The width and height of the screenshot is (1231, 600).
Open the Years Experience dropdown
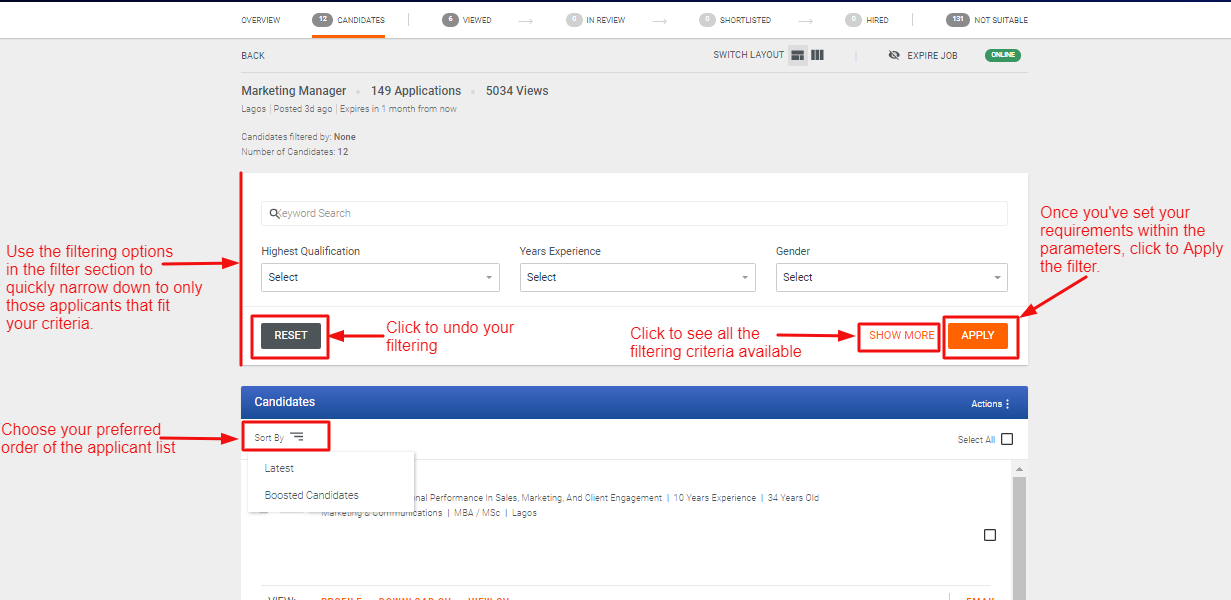tap(637, 277)
